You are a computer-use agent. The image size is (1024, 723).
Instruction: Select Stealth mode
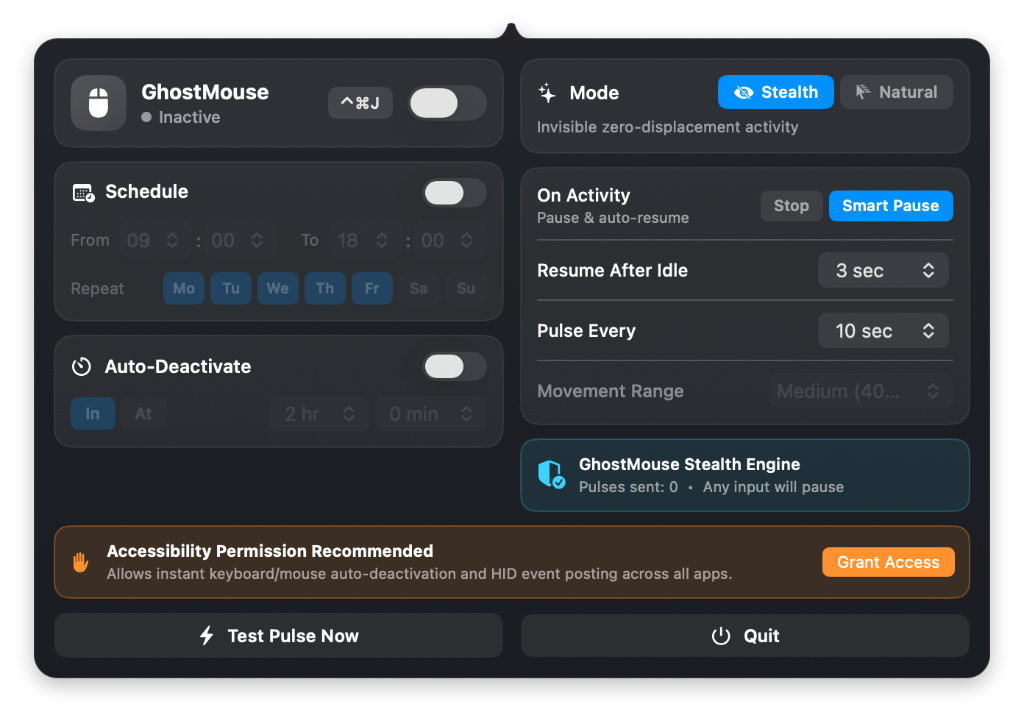[x=776, y=92]
